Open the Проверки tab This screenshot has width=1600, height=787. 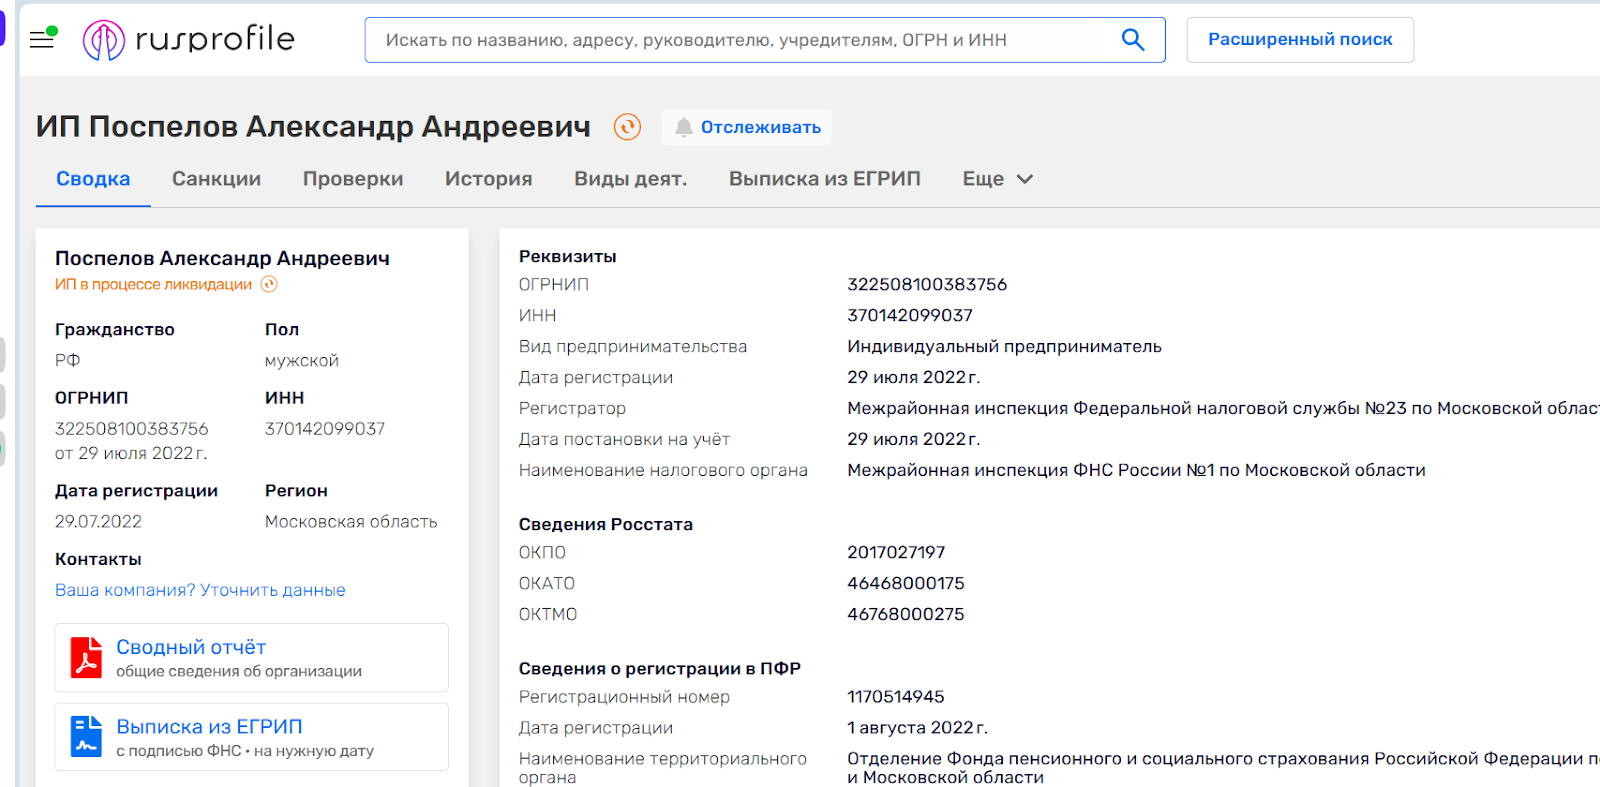[x=353, y=179]
